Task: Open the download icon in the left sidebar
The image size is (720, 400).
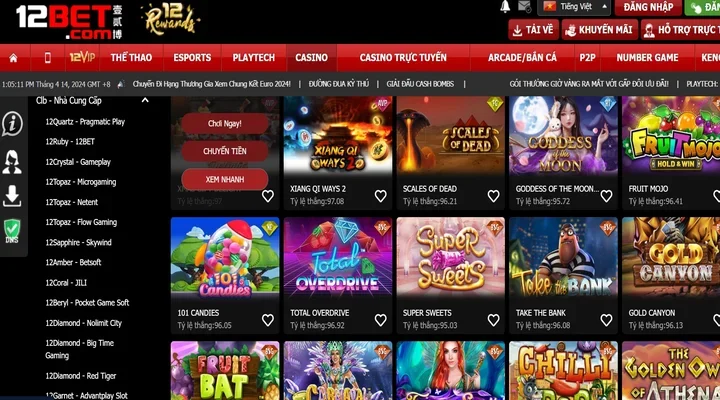Action: (12, 196)
